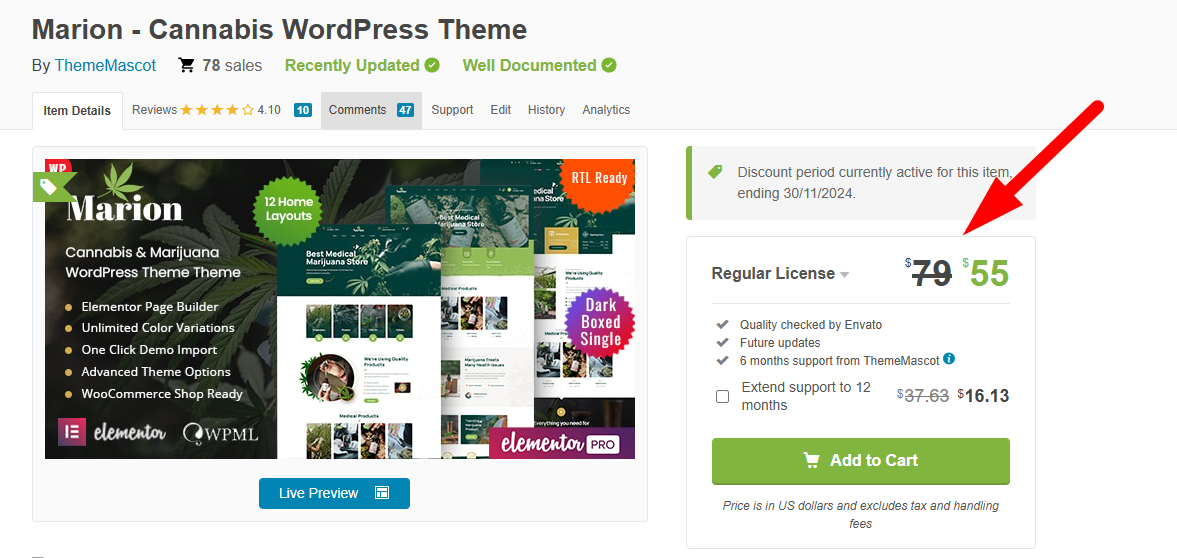Screen dimensions: 1177x558
Task: Click the 'Quality checked by Envato' text
Action: click(x=811, y=324)
